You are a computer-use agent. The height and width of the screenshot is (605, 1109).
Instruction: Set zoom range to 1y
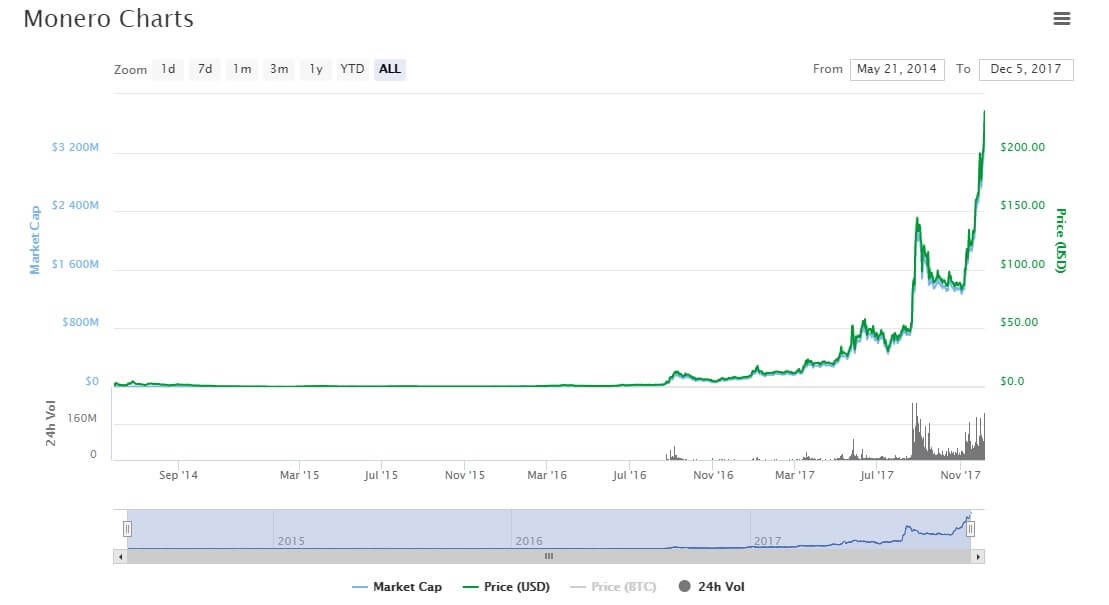tap(315, 69)
